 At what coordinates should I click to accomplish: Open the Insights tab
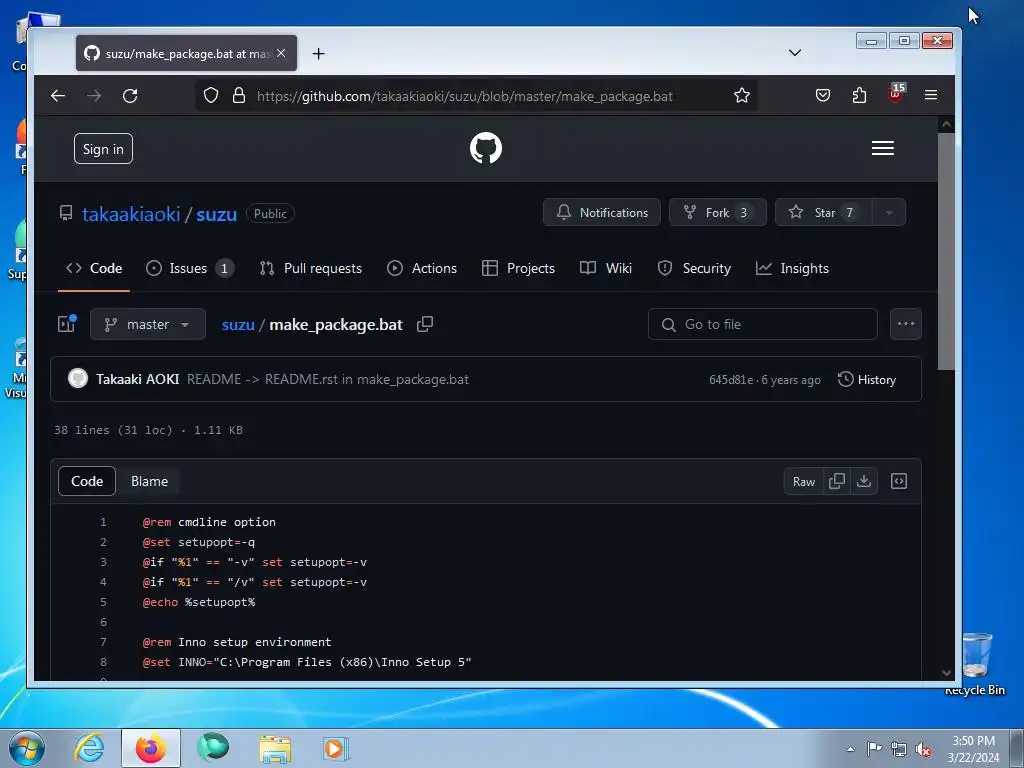[x=792, y=268]
